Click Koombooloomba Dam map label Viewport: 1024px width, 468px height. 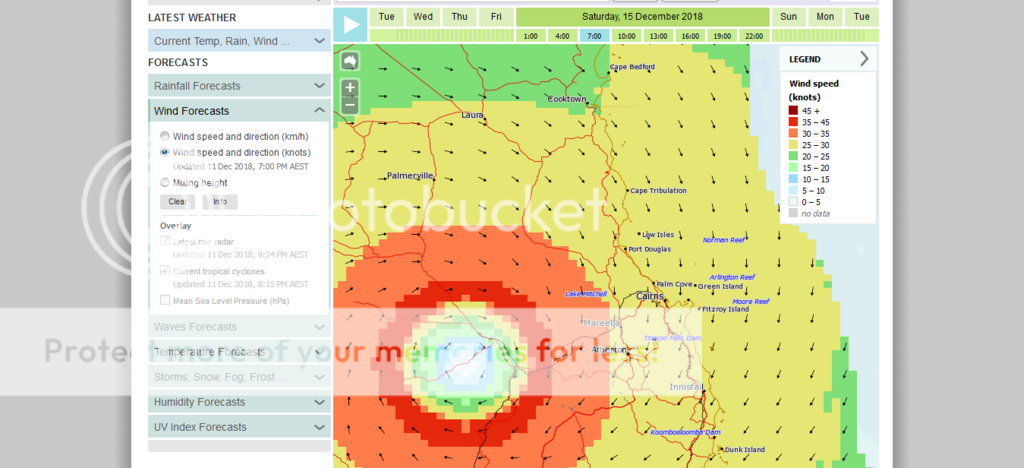[685, 432]
